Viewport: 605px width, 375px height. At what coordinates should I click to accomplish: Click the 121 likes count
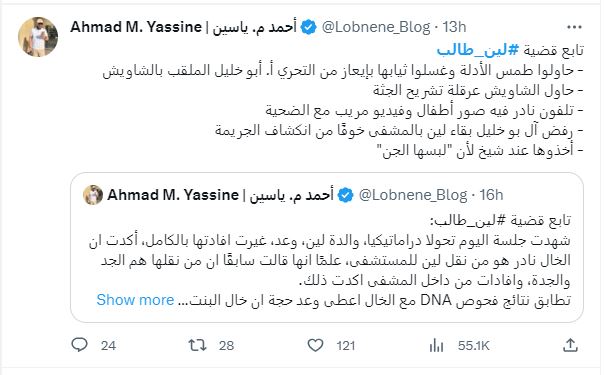tap(345, 345)
